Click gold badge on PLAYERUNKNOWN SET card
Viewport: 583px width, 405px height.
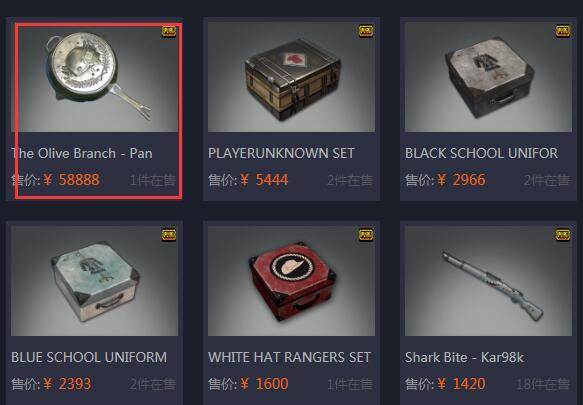(366, 31)
